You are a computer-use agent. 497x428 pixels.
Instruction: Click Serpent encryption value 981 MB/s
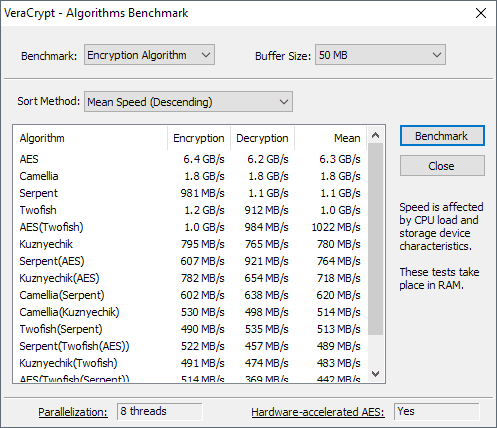click(203, 193)
